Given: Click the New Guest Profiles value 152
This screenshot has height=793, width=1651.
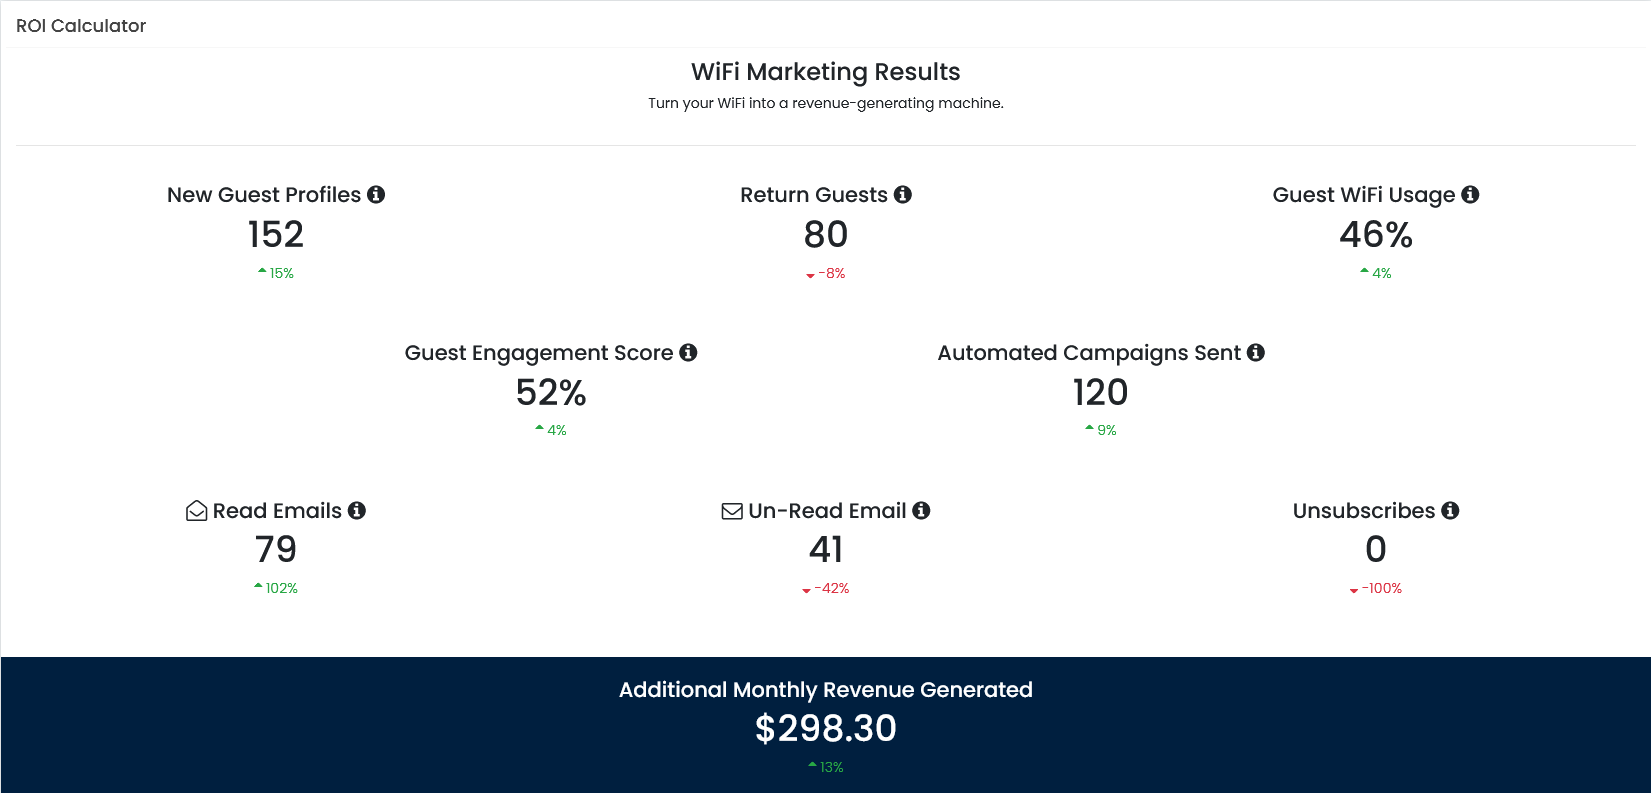Looking at the screenshot, I should point(276,234).
